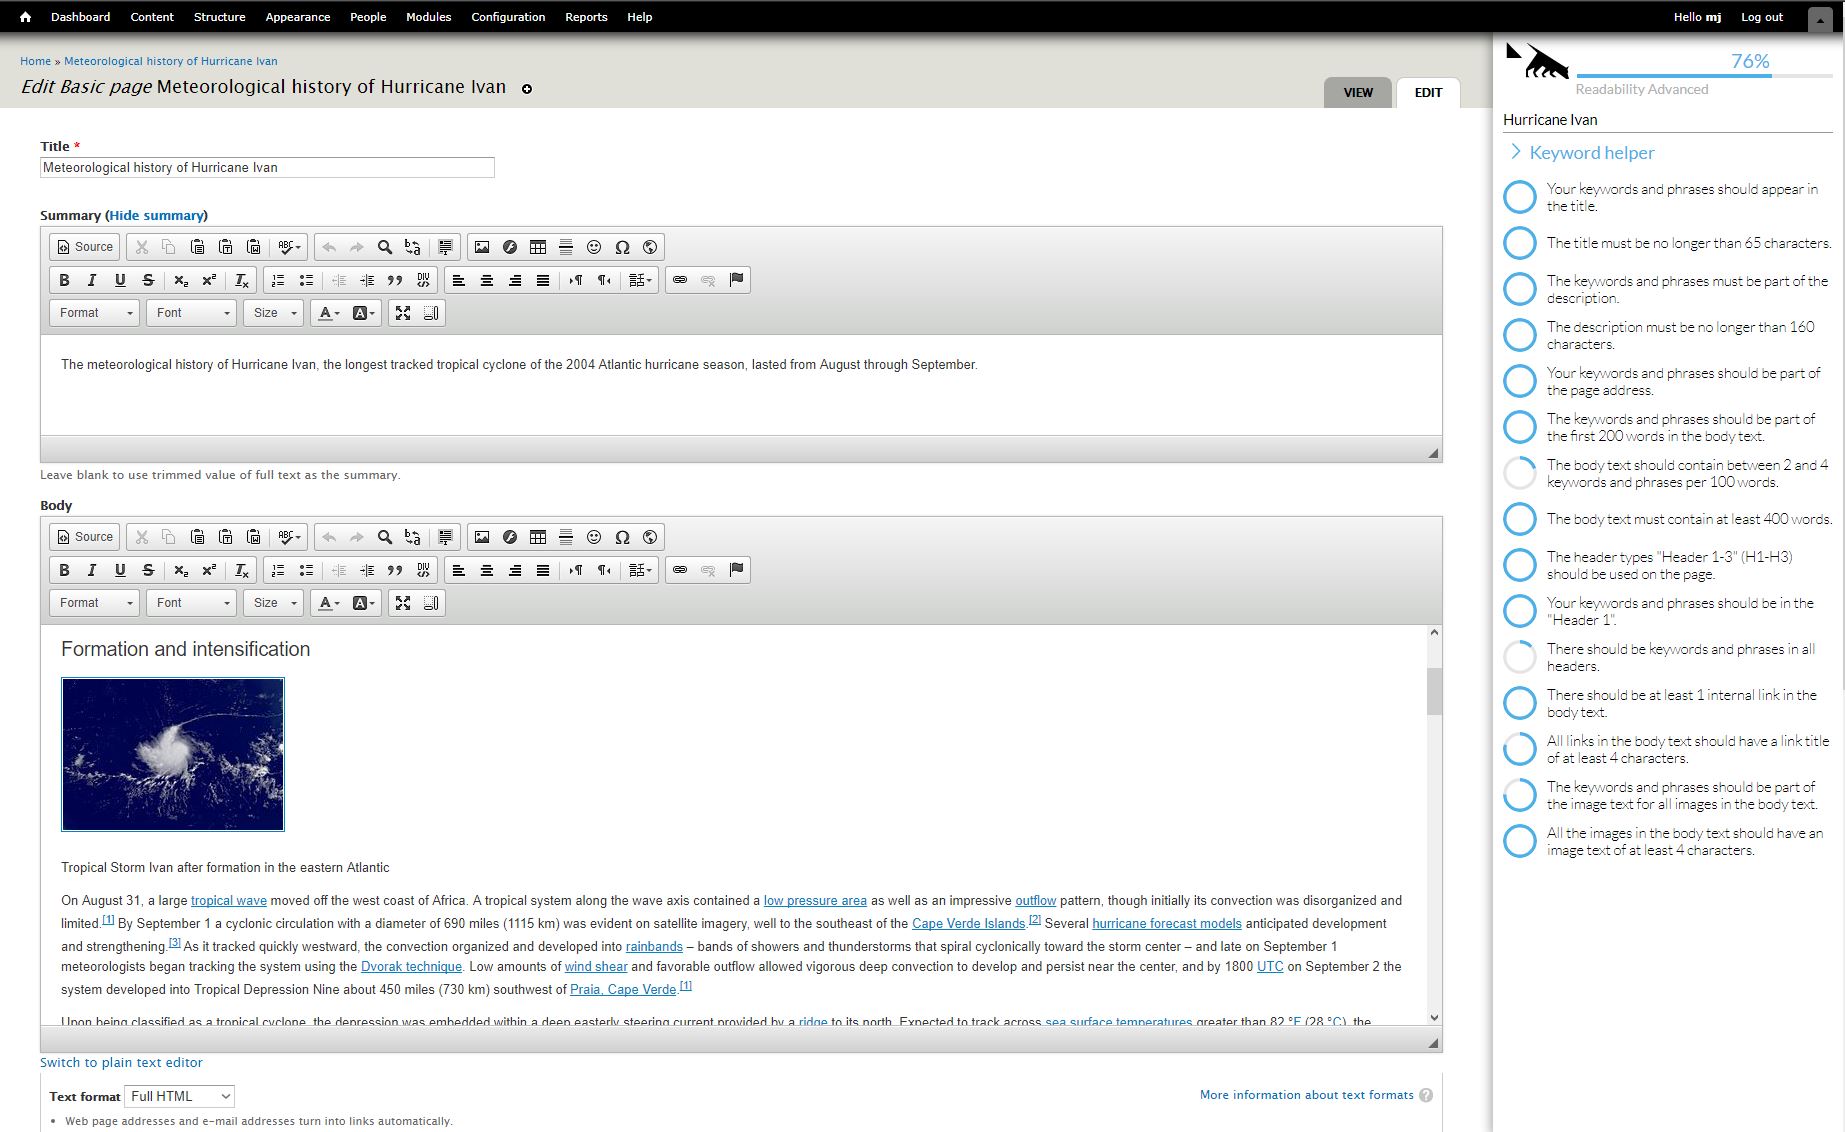Insert a smiley into the Summary text
Image resolution: width=1845 pixels, height=1132 pixels.
(592, 247)
